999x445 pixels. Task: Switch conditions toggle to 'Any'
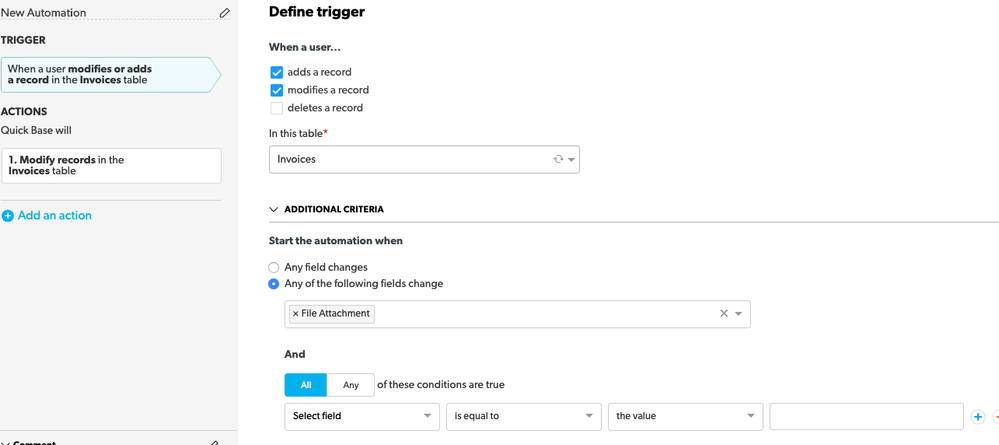[351, 385]
